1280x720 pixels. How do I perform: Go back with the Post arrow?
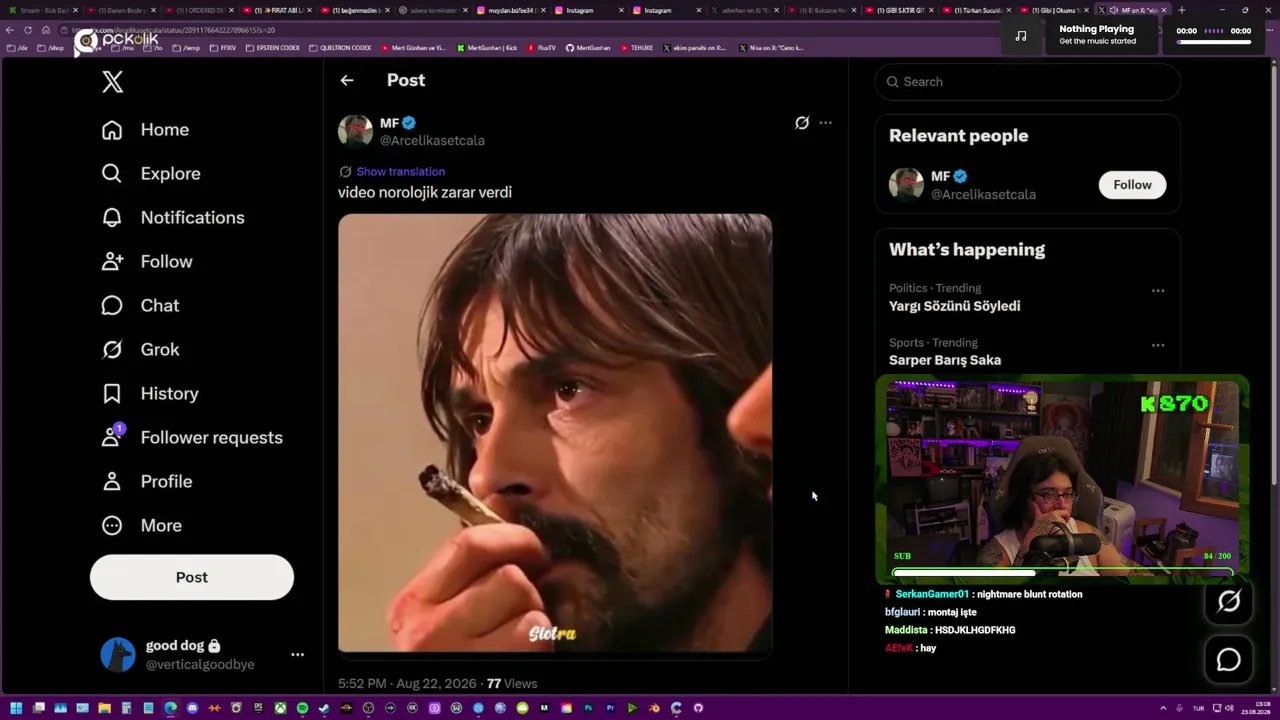[x=347, y=80]
